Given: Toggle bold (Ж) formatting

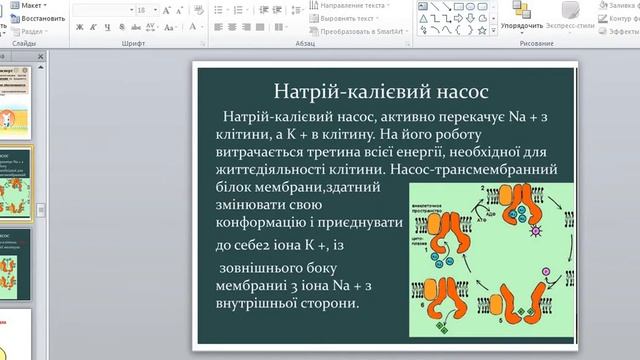Looking at the screenshot, I should (x=80, y=27).
